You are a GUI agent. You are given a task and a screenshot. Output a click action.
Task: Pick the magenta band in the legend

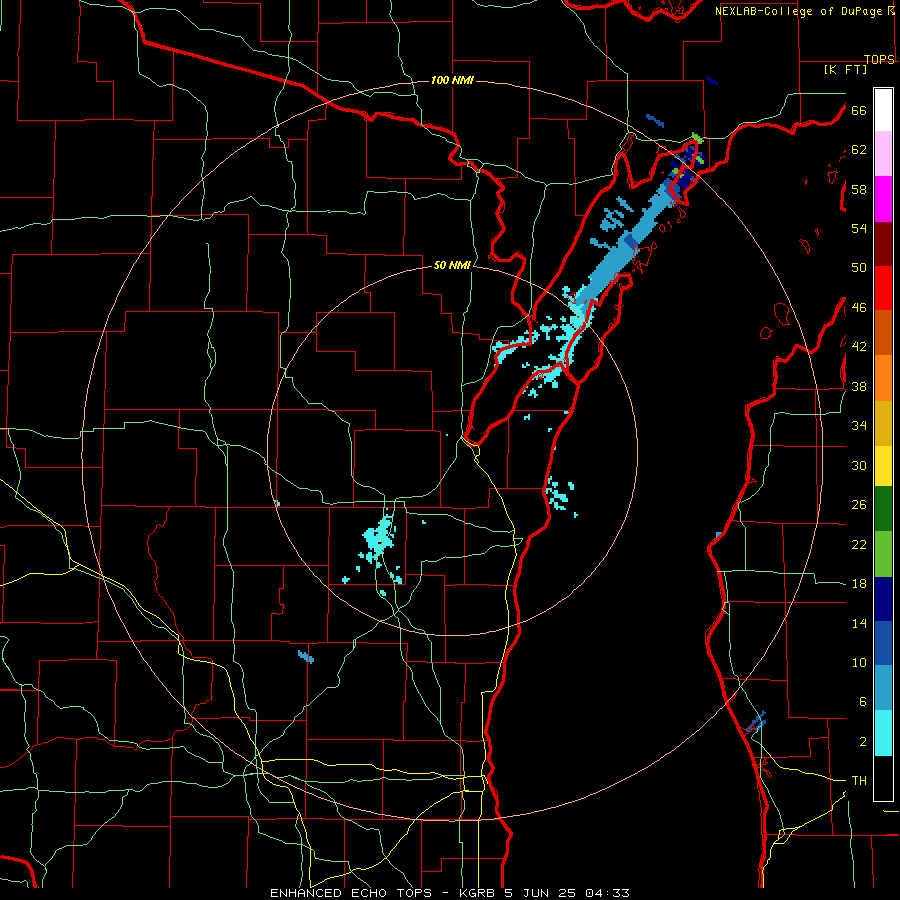(883, 199)
